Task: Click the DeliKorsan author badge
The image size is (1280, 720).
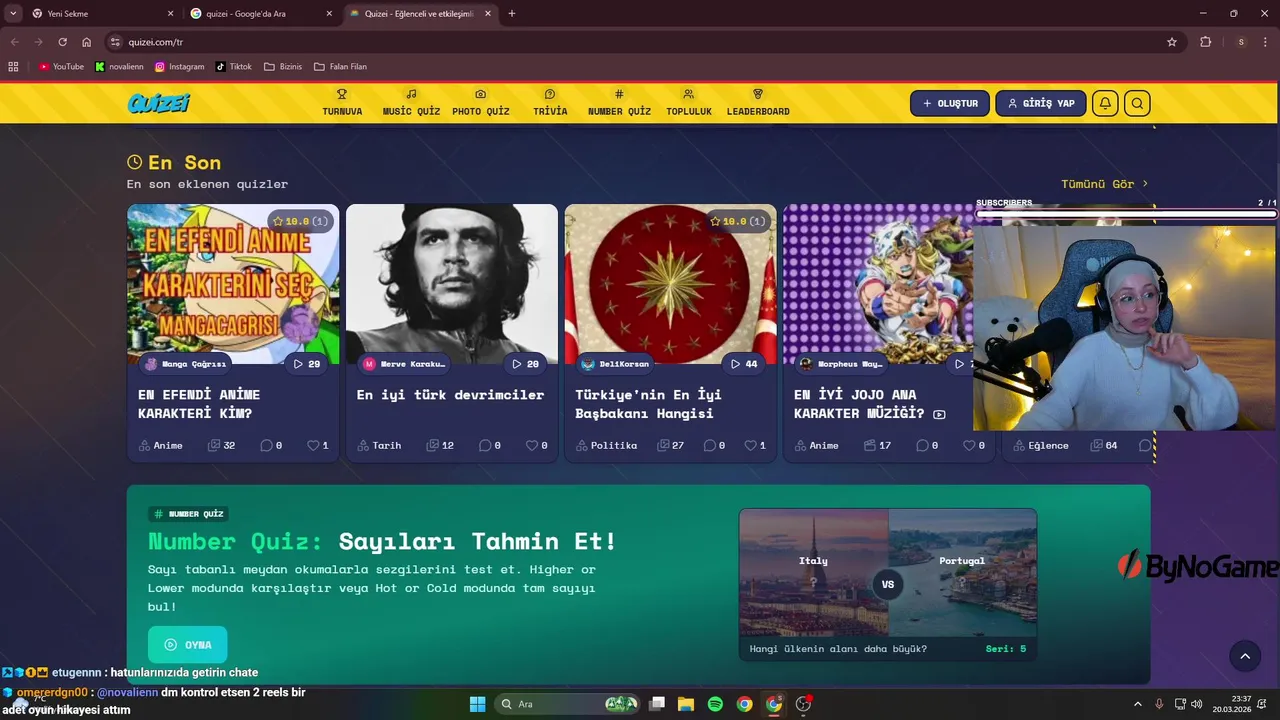Action: point(616,364)
